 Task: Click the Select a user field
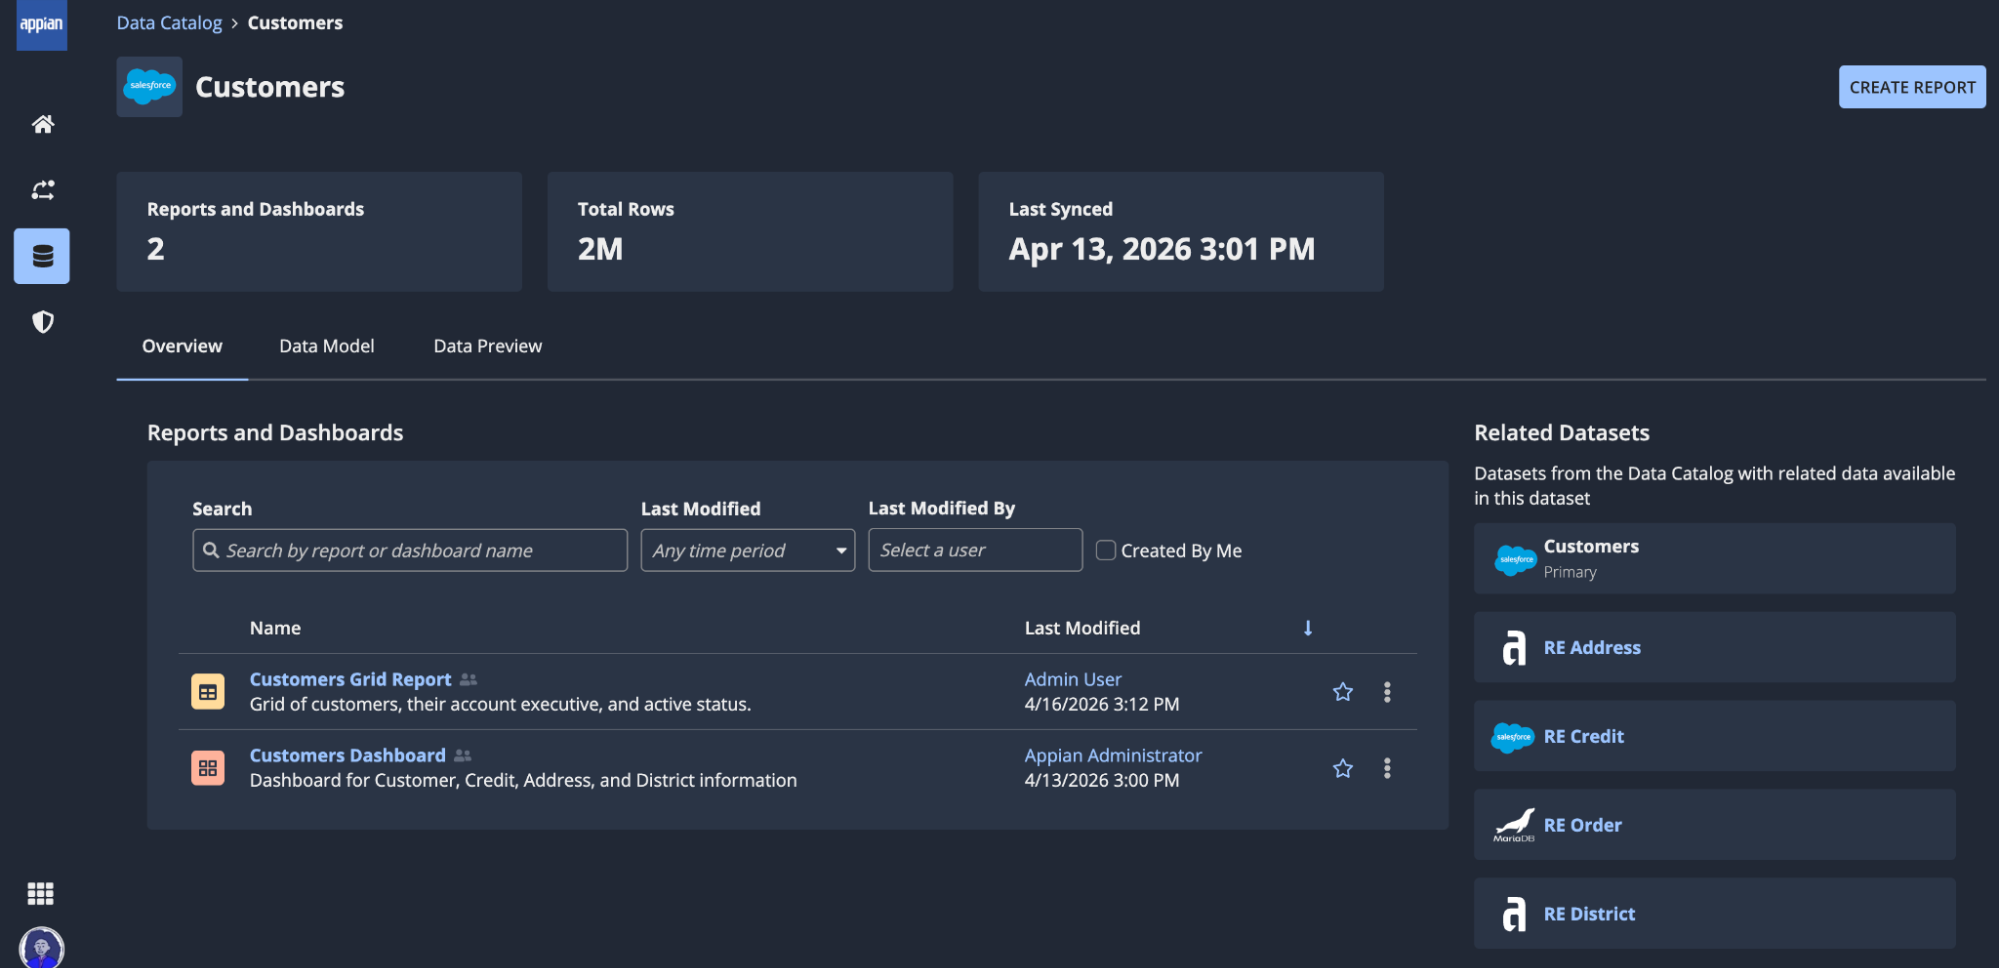pyautogui.click(x=975, y=550)
